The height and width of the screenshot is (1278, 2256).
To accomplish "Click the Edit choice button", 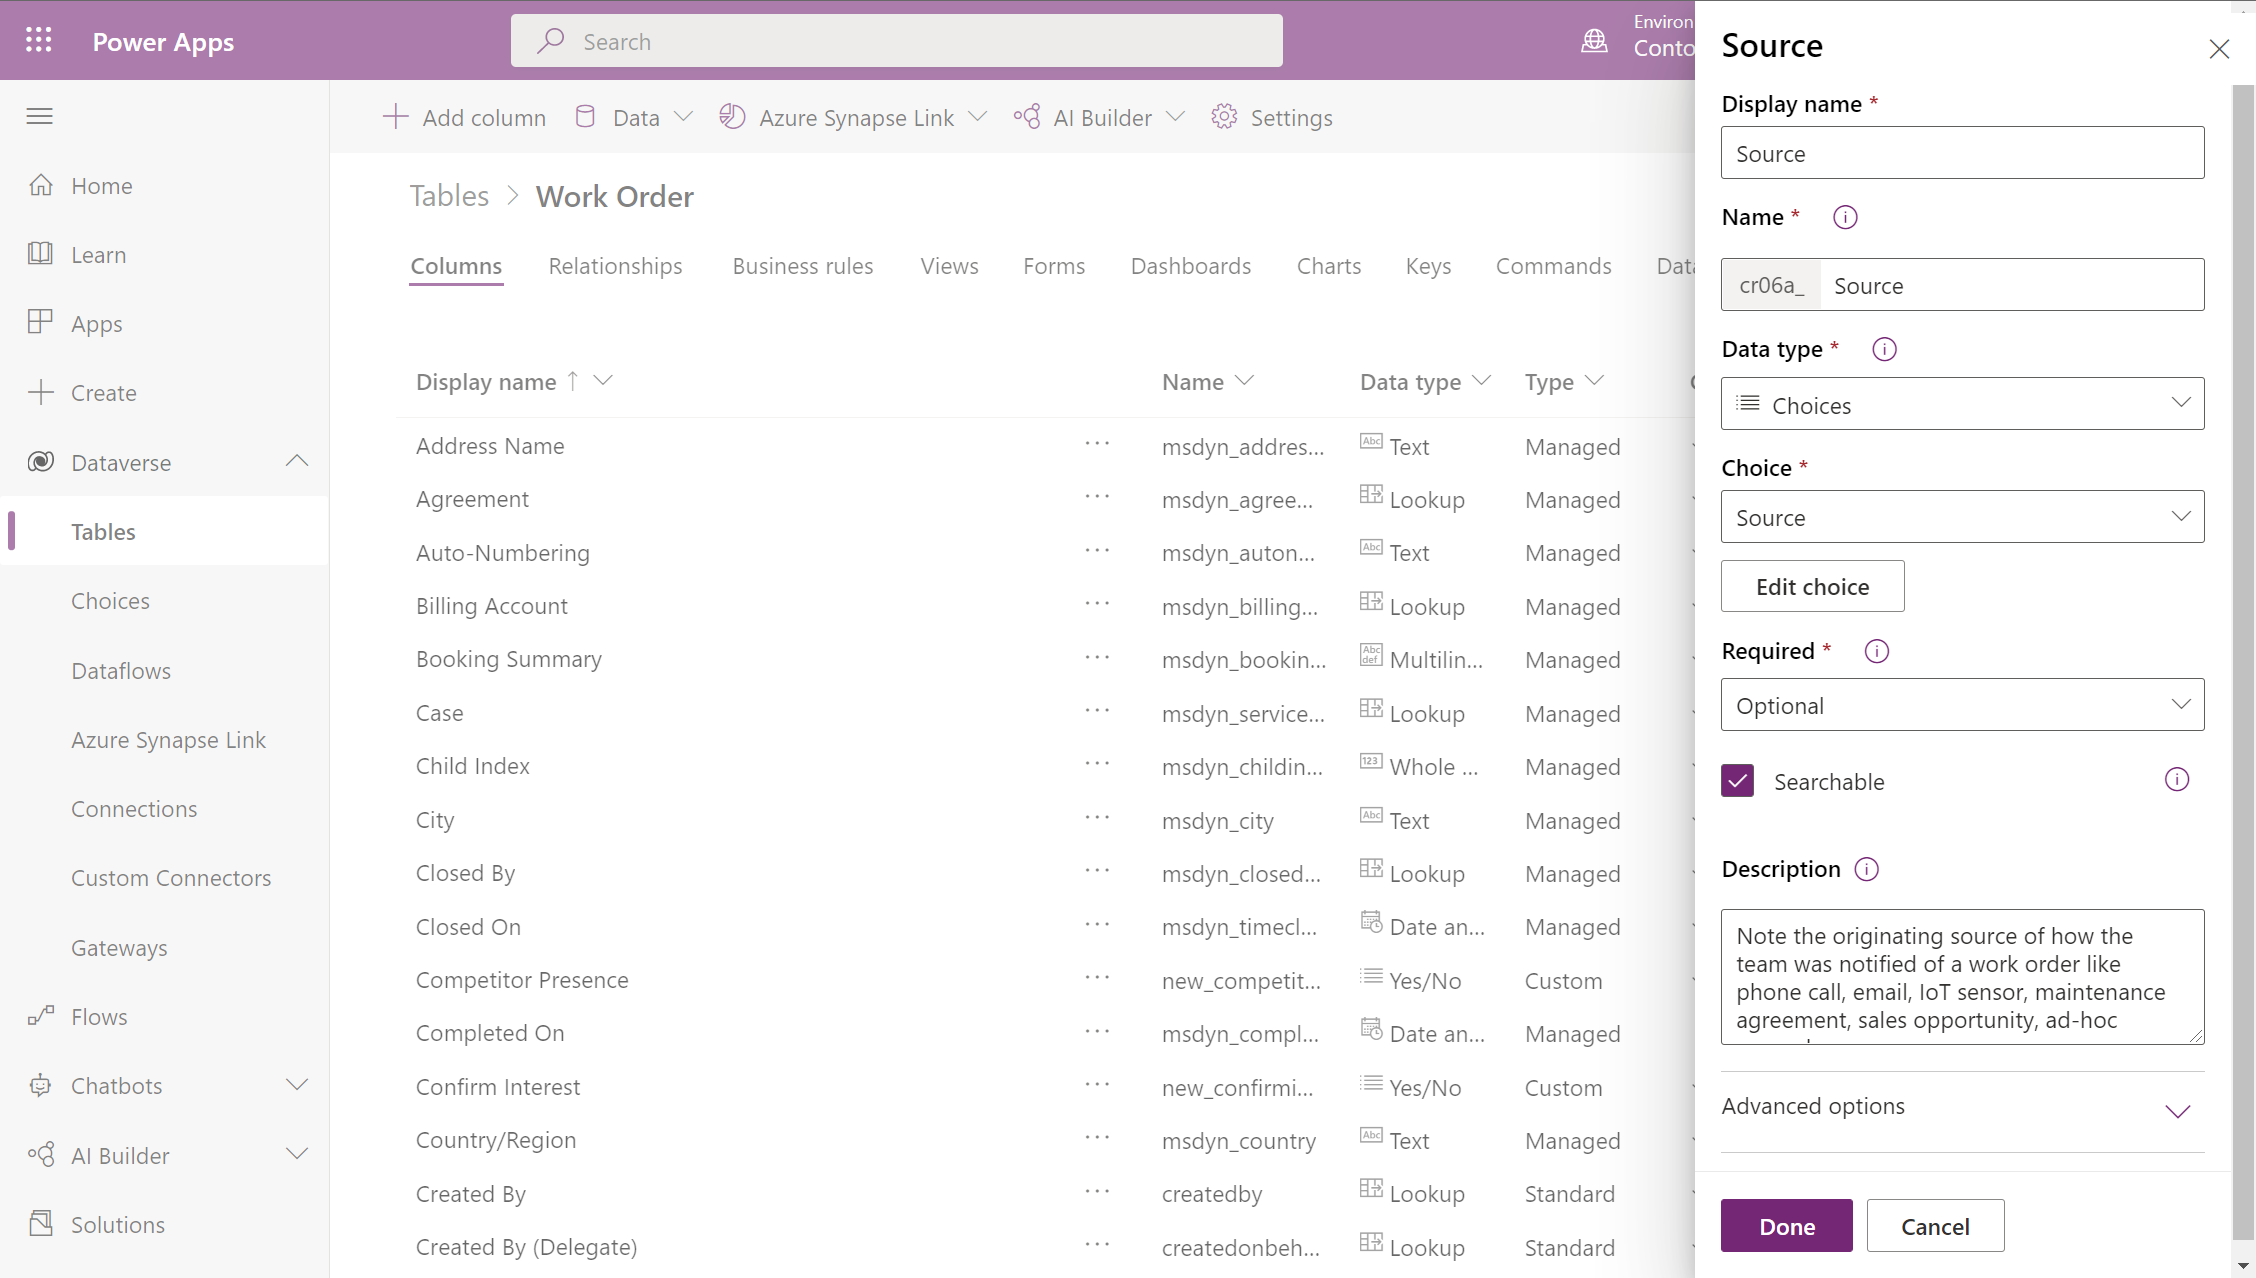I will 1813,586.
